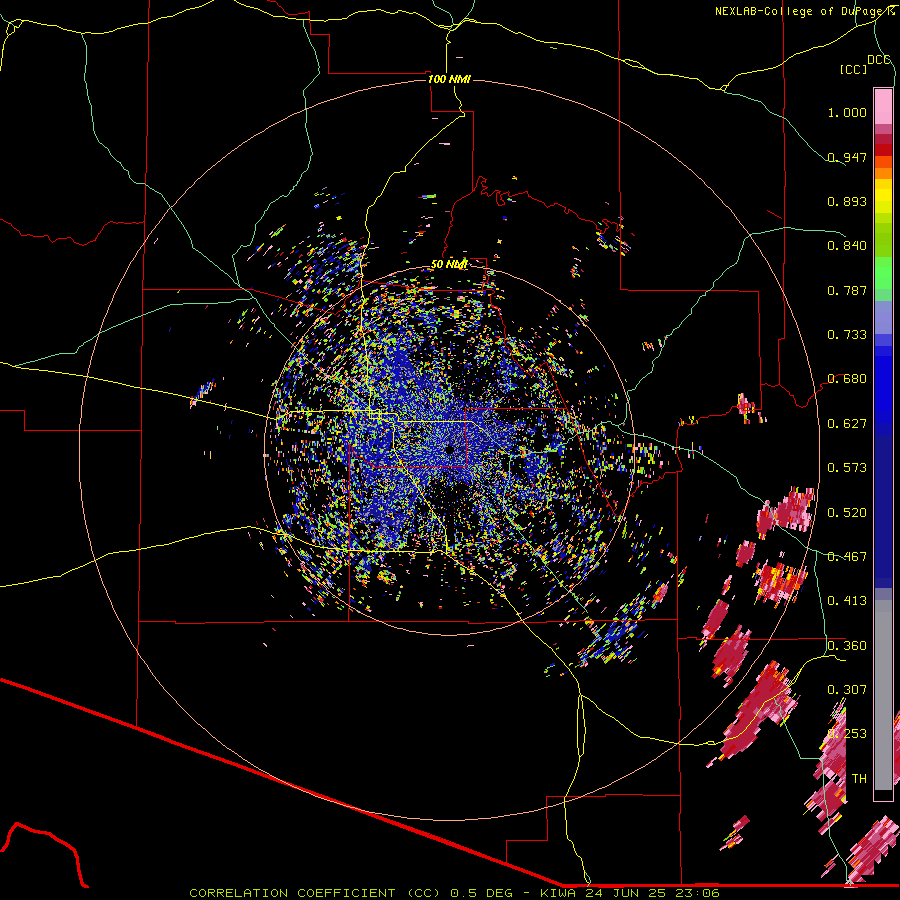
Task: Click the DCC label above the color scale
Action: click(878, 60)
